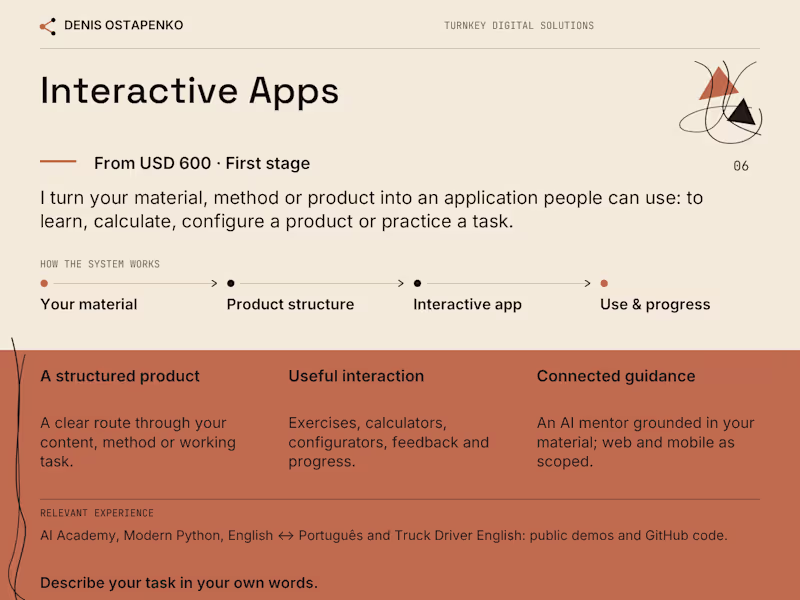
Task: Click the Your material step label
Action: [89, 304]
